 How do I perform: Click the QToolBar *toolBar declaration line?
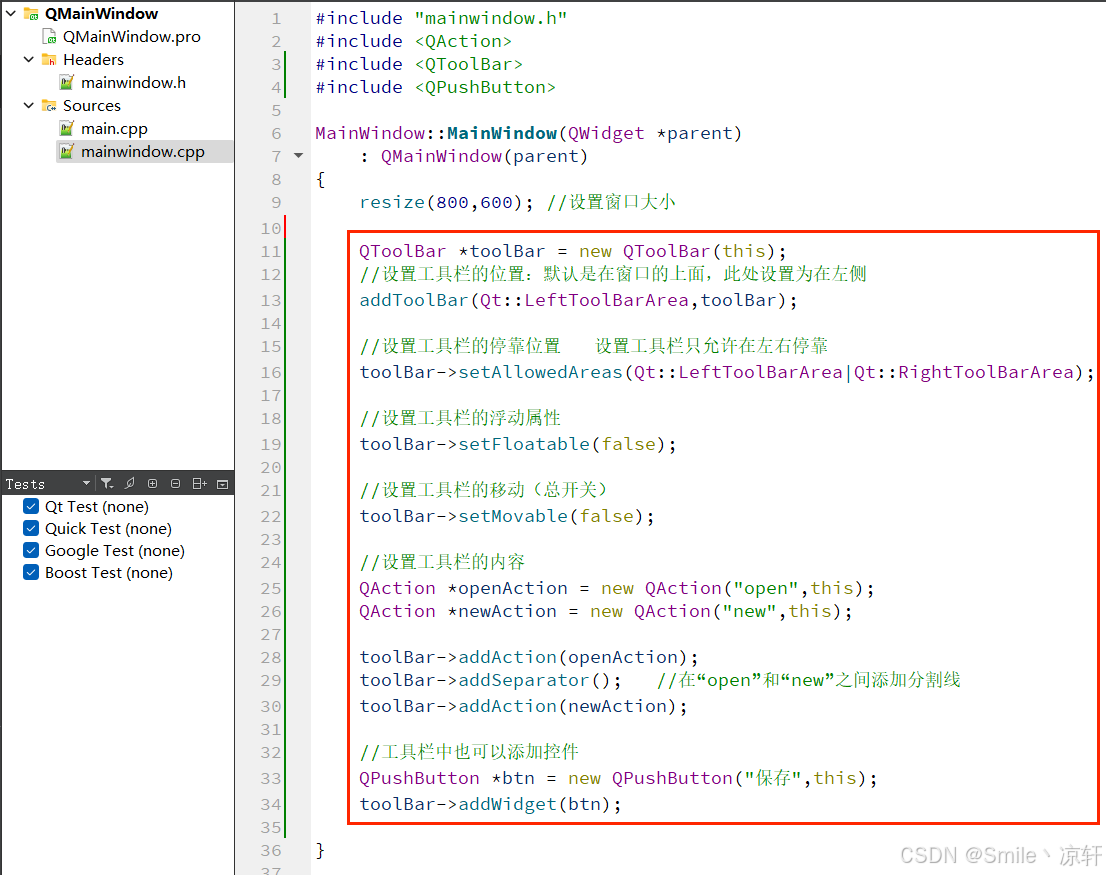[573, 252]
